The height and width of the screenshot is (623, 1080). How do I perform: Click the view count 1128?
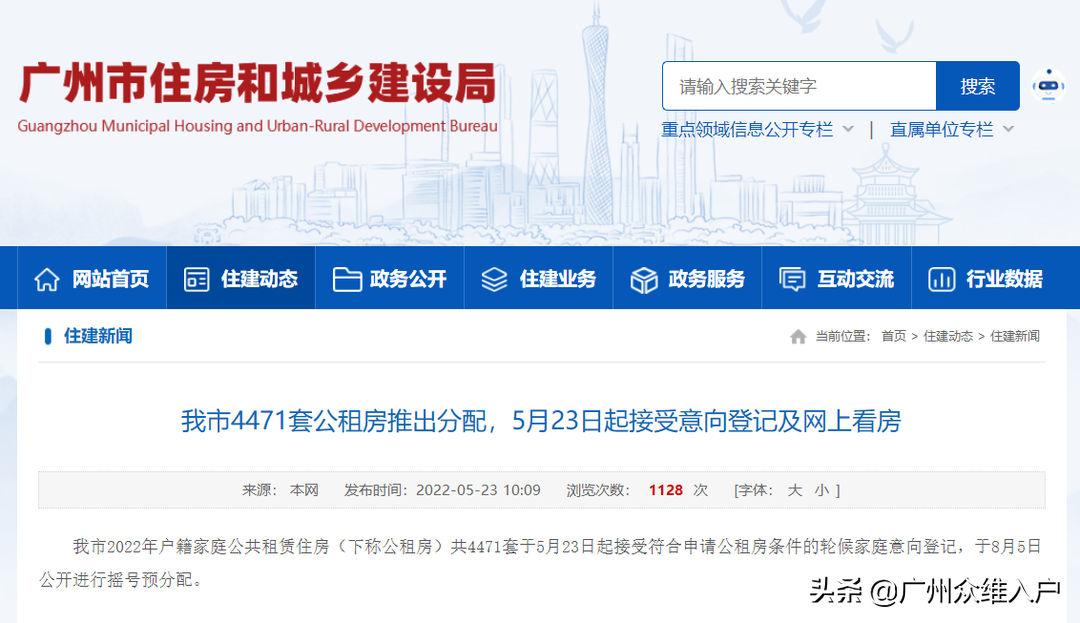click(x=665, y=490)
